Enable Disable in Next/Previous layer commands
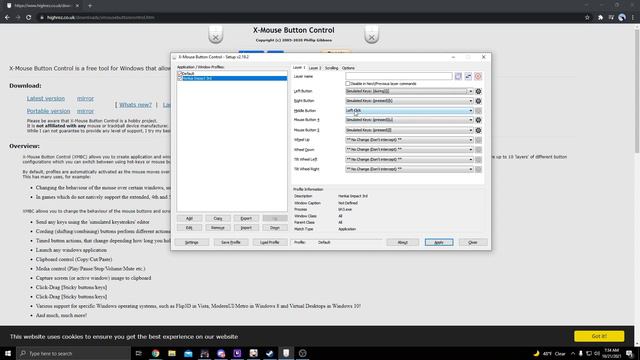This screenshot has height=360, width=640. click(348, 84)
